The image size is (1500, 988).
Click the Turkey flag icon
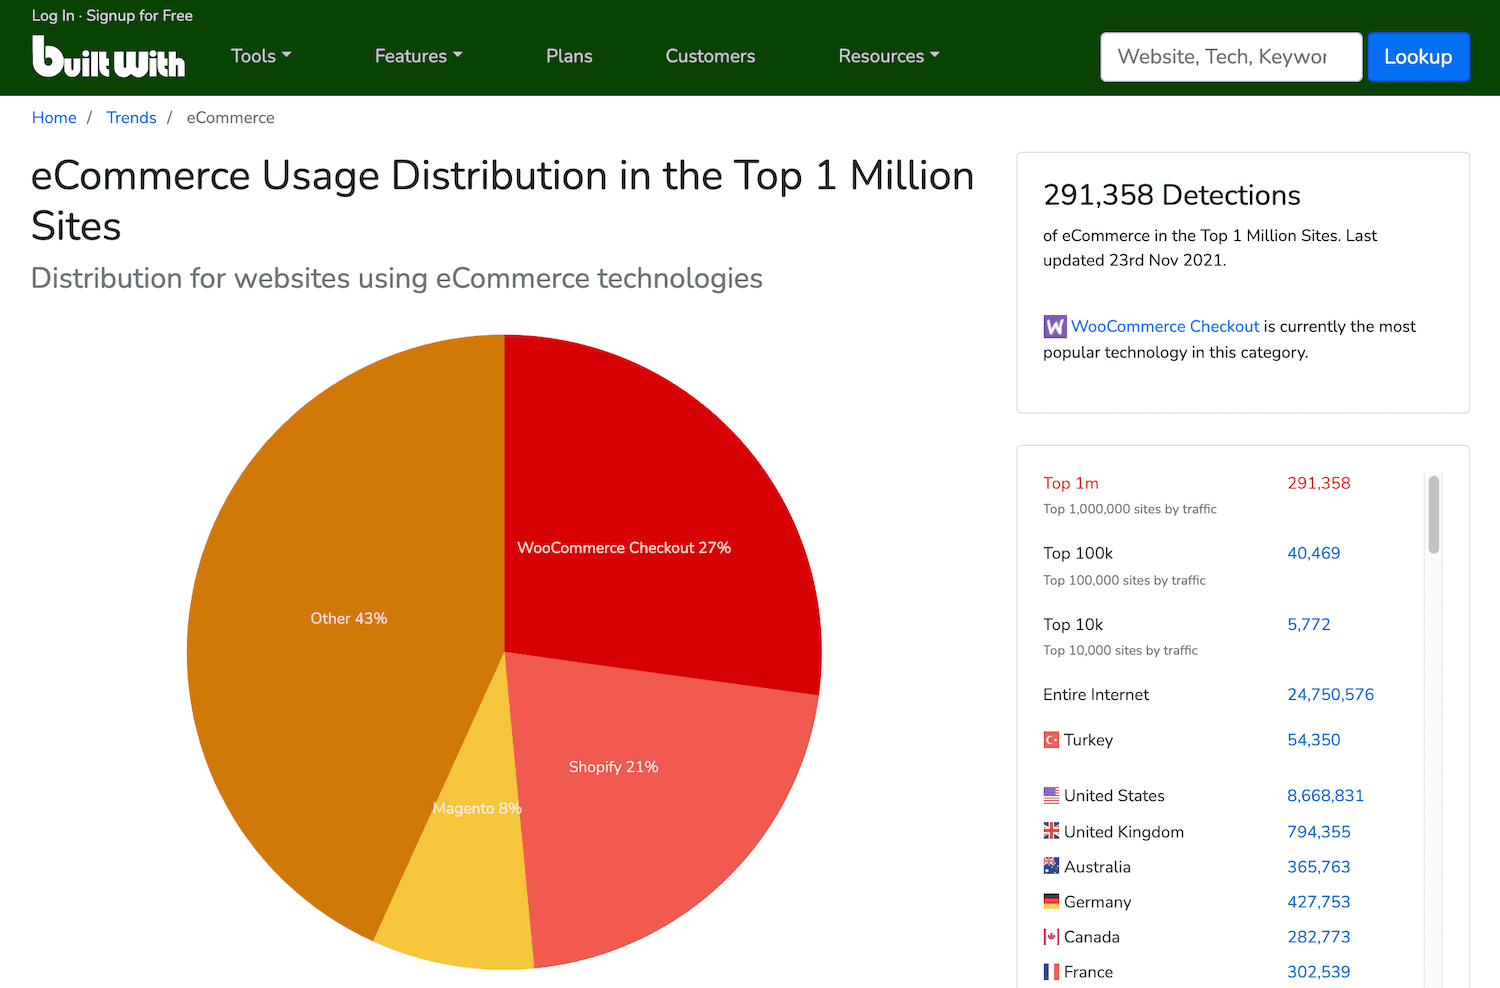1051,740
